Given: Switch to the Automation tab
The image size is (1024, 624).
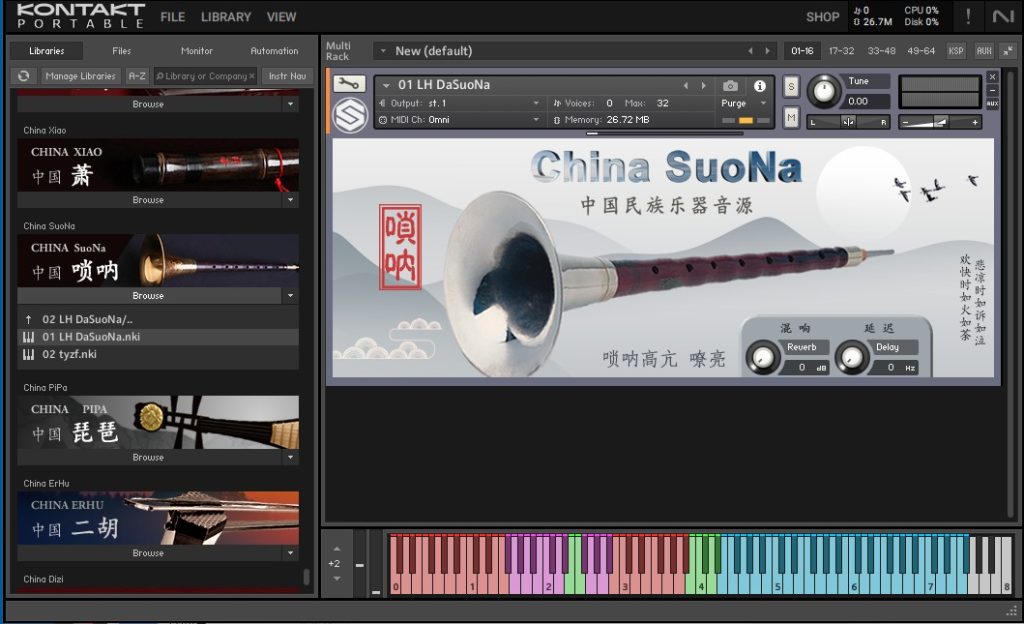Looking at the screenshot, I should tap(274, 51).
